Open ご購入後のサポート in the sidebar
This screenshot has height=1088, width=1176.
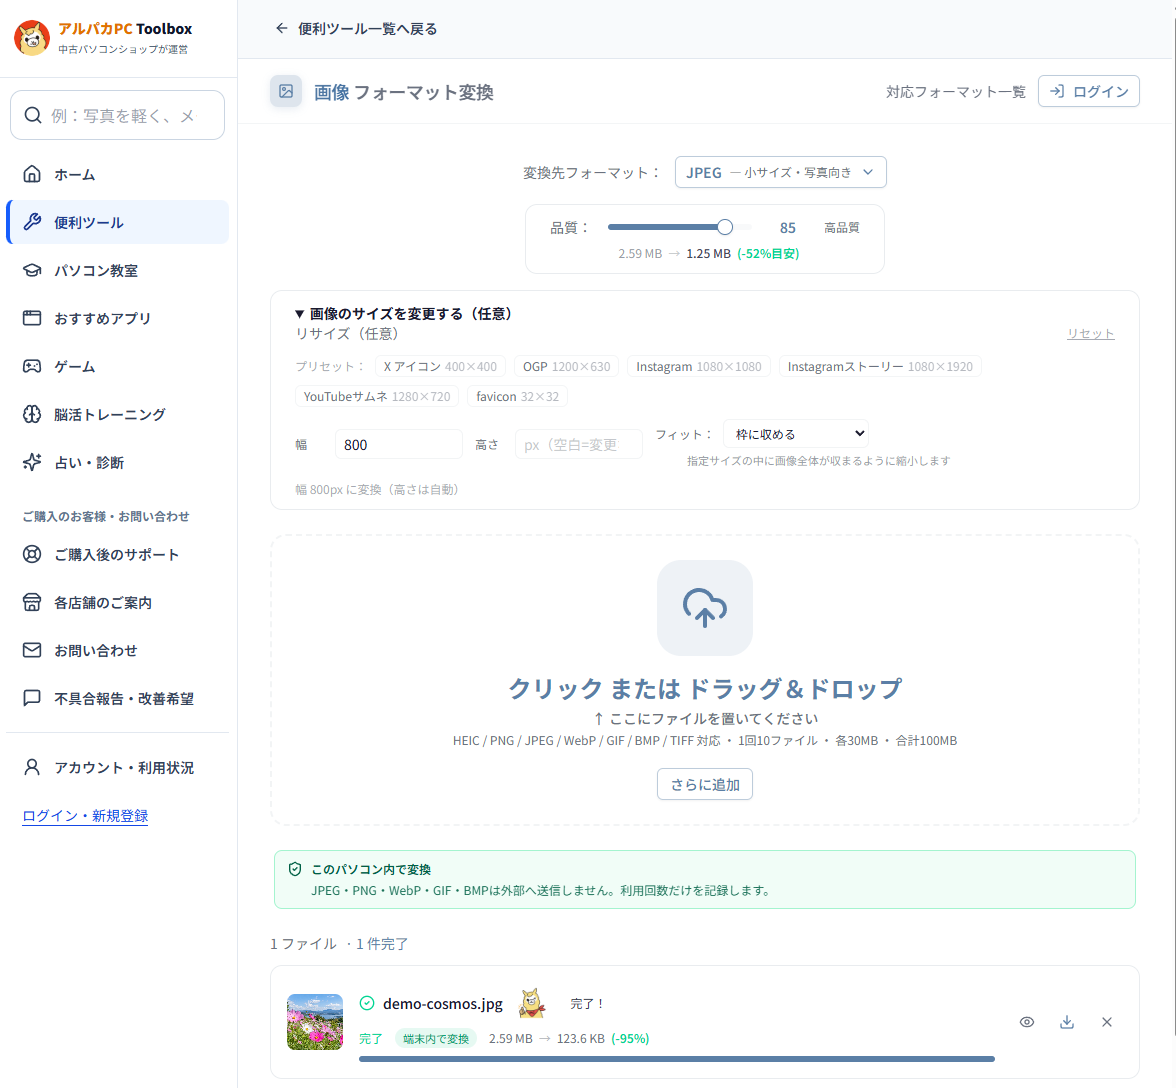[118, 554]
